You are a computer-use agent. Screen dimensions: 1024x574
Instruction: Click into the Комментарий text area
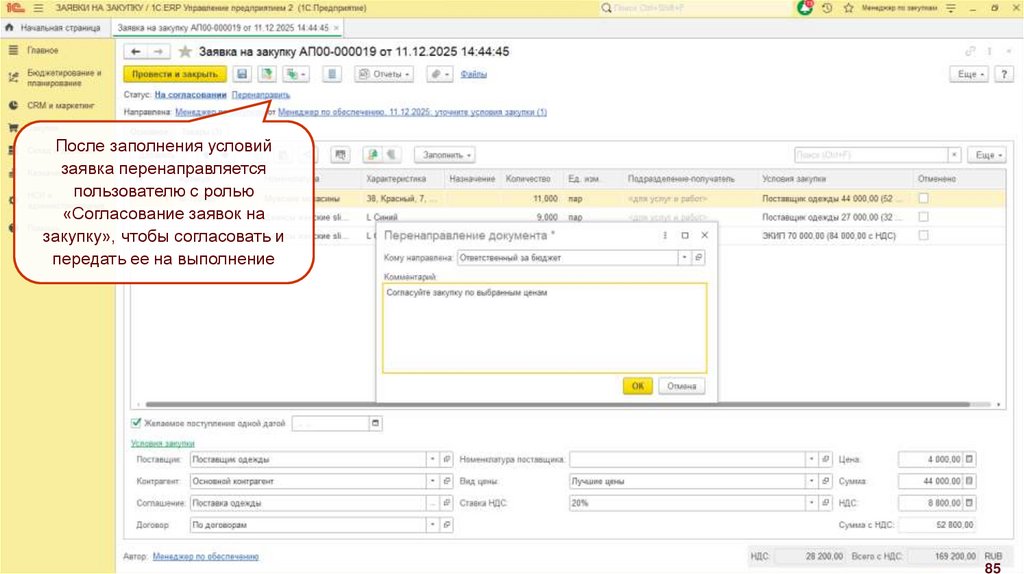point(544,327)
